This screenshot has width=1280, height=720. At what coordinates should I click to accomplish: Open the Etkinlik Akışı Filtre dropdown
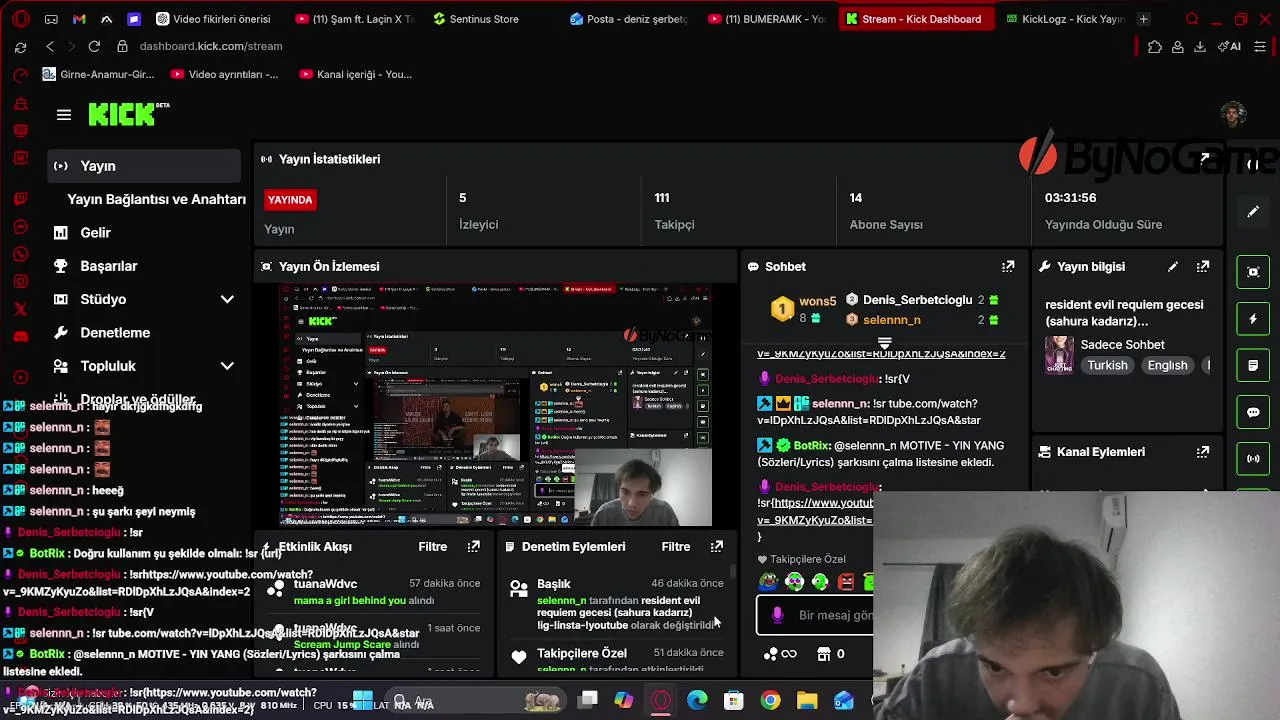point(433,547)
